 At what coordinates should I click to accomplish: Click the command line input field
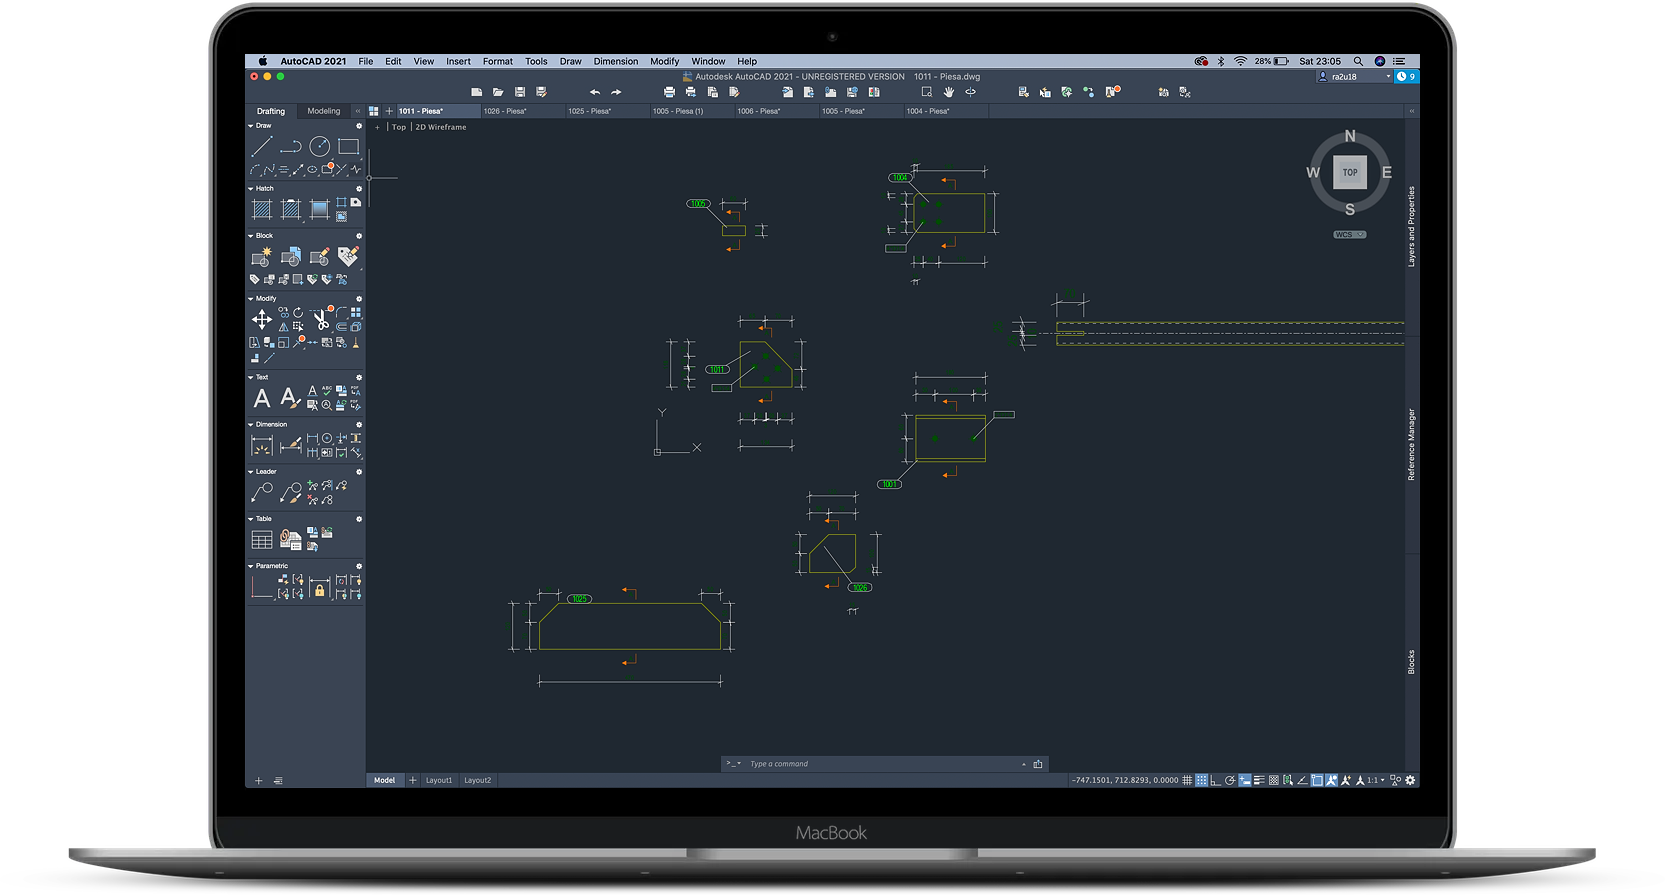[x=884, y=764]
